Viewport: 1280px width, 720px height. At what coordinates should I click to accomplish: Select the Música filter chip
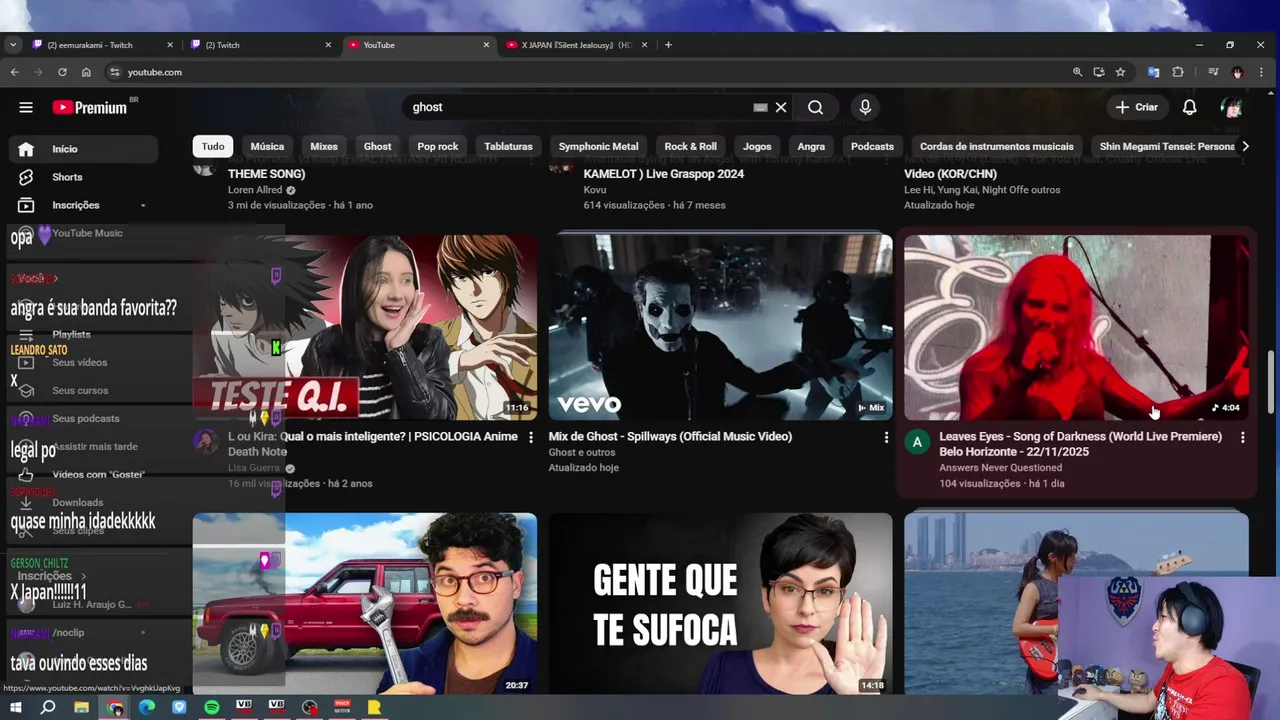tap(267, 146)
